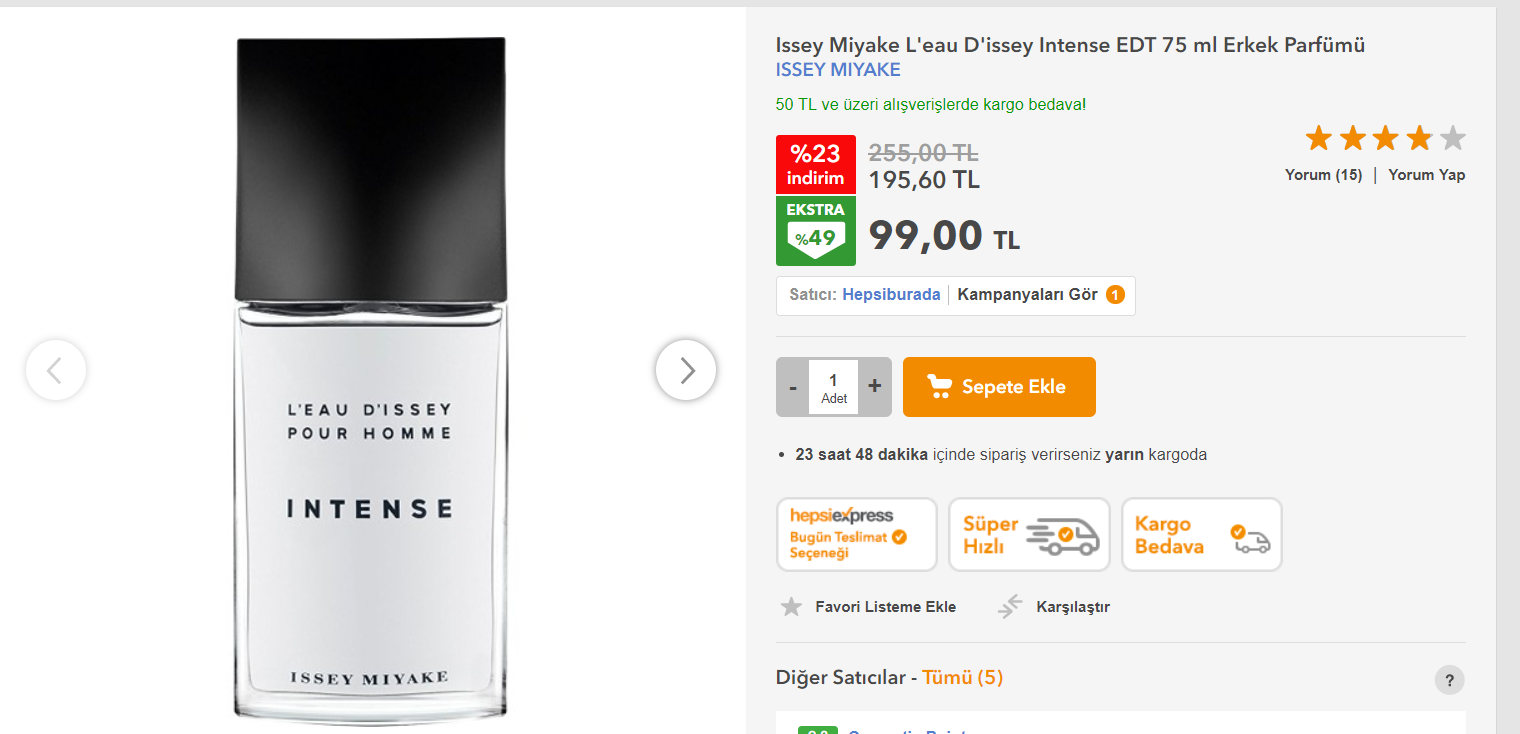
Task: Click the compare arrows icon beside Karşılaştır
Action: coord(1010,606)
